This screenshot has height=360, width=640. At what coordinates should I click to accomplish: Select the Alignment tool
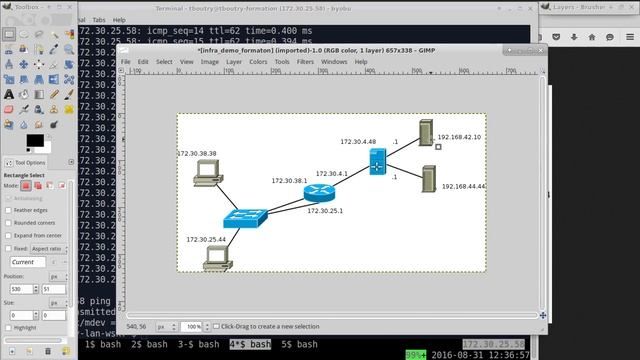pyautogui.click(x=39, y=64)
